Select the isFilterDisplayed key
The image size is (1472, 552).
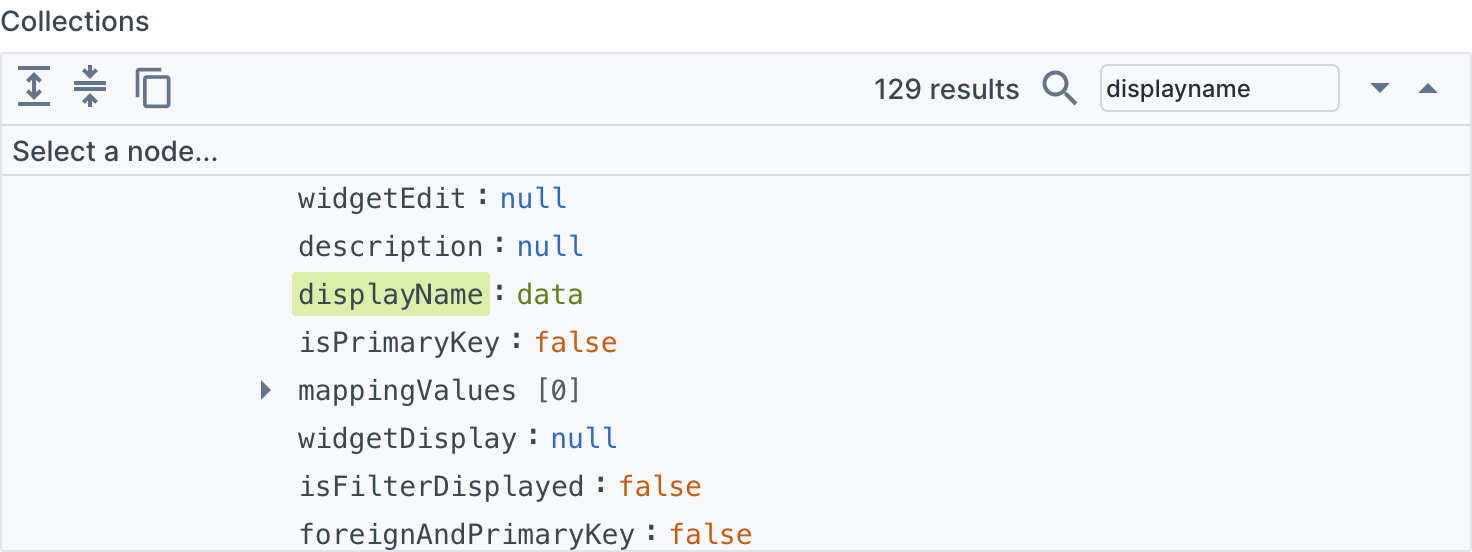(x=441, y=486)
